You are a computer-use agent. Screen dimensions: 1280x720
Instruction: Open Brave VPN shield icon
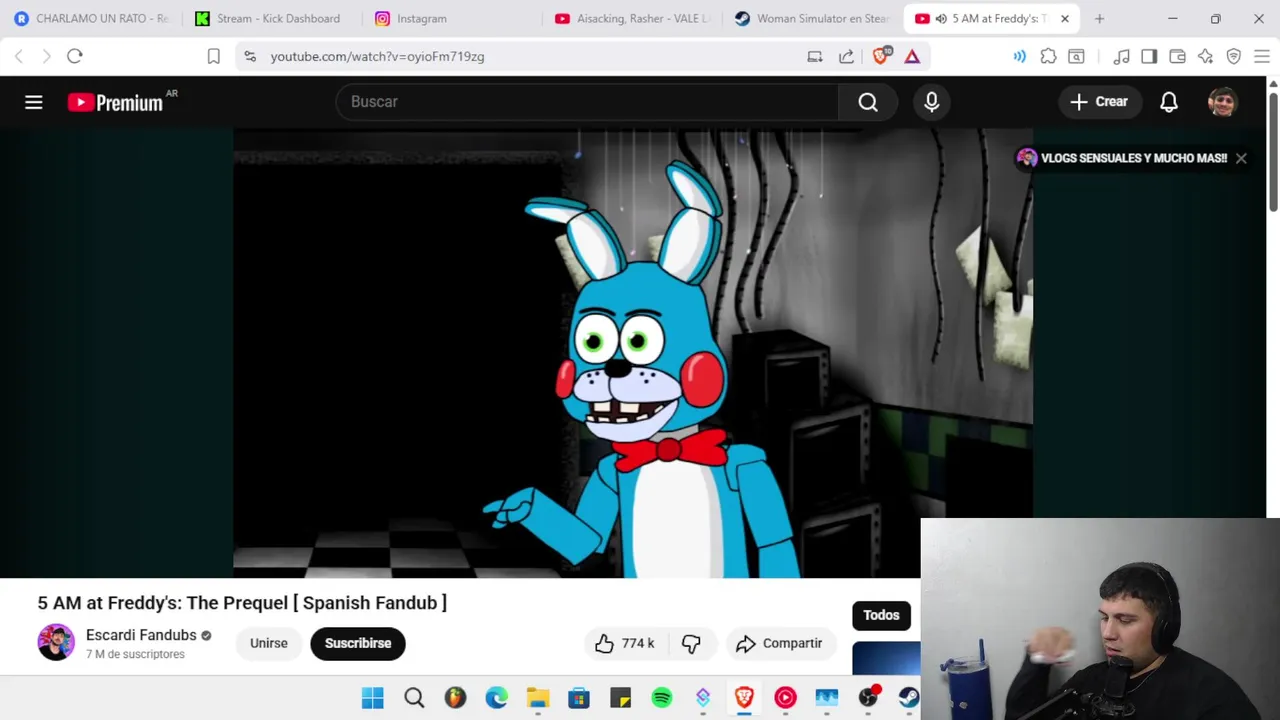pos(1233,56)
